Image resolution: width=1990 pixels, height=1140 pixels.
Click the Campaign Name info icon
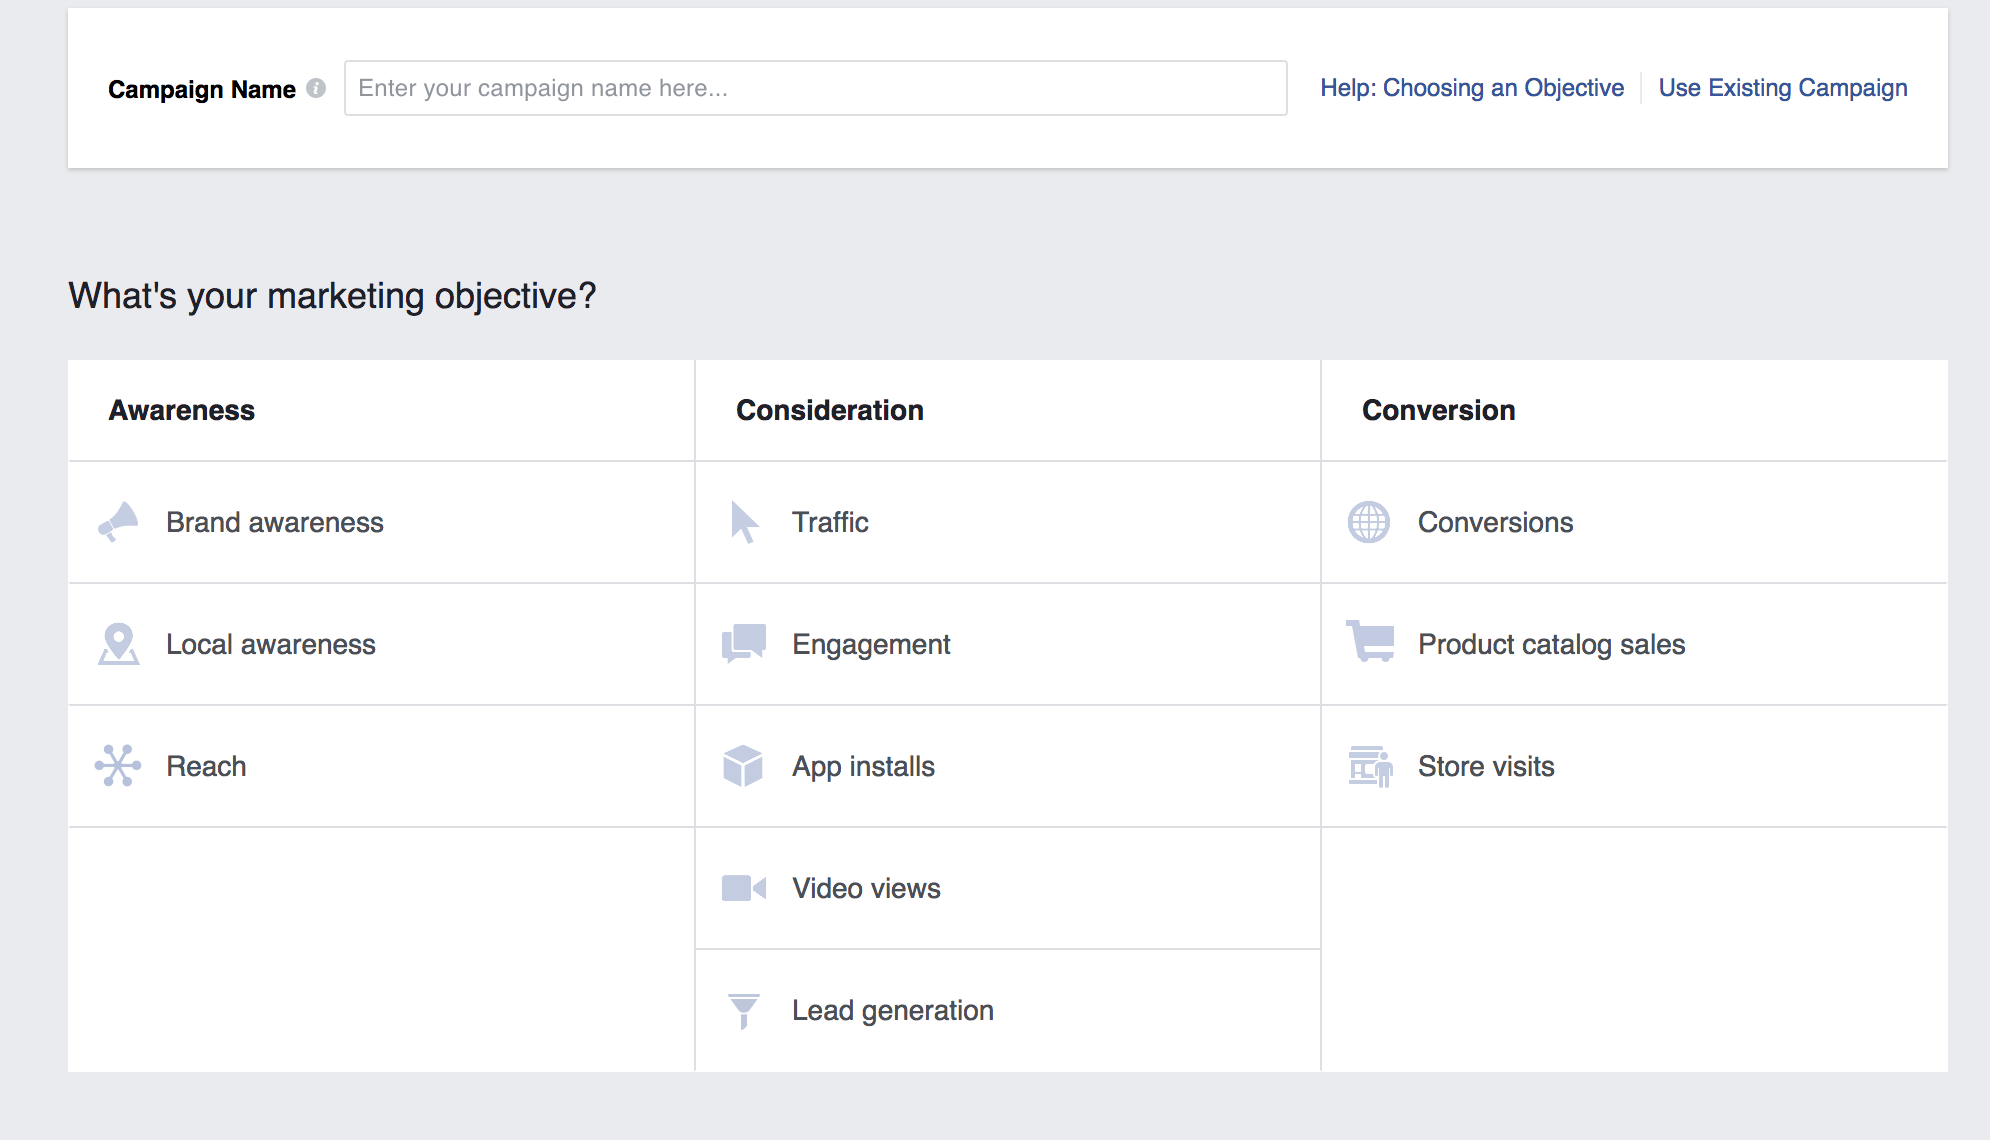coord(316,88)
